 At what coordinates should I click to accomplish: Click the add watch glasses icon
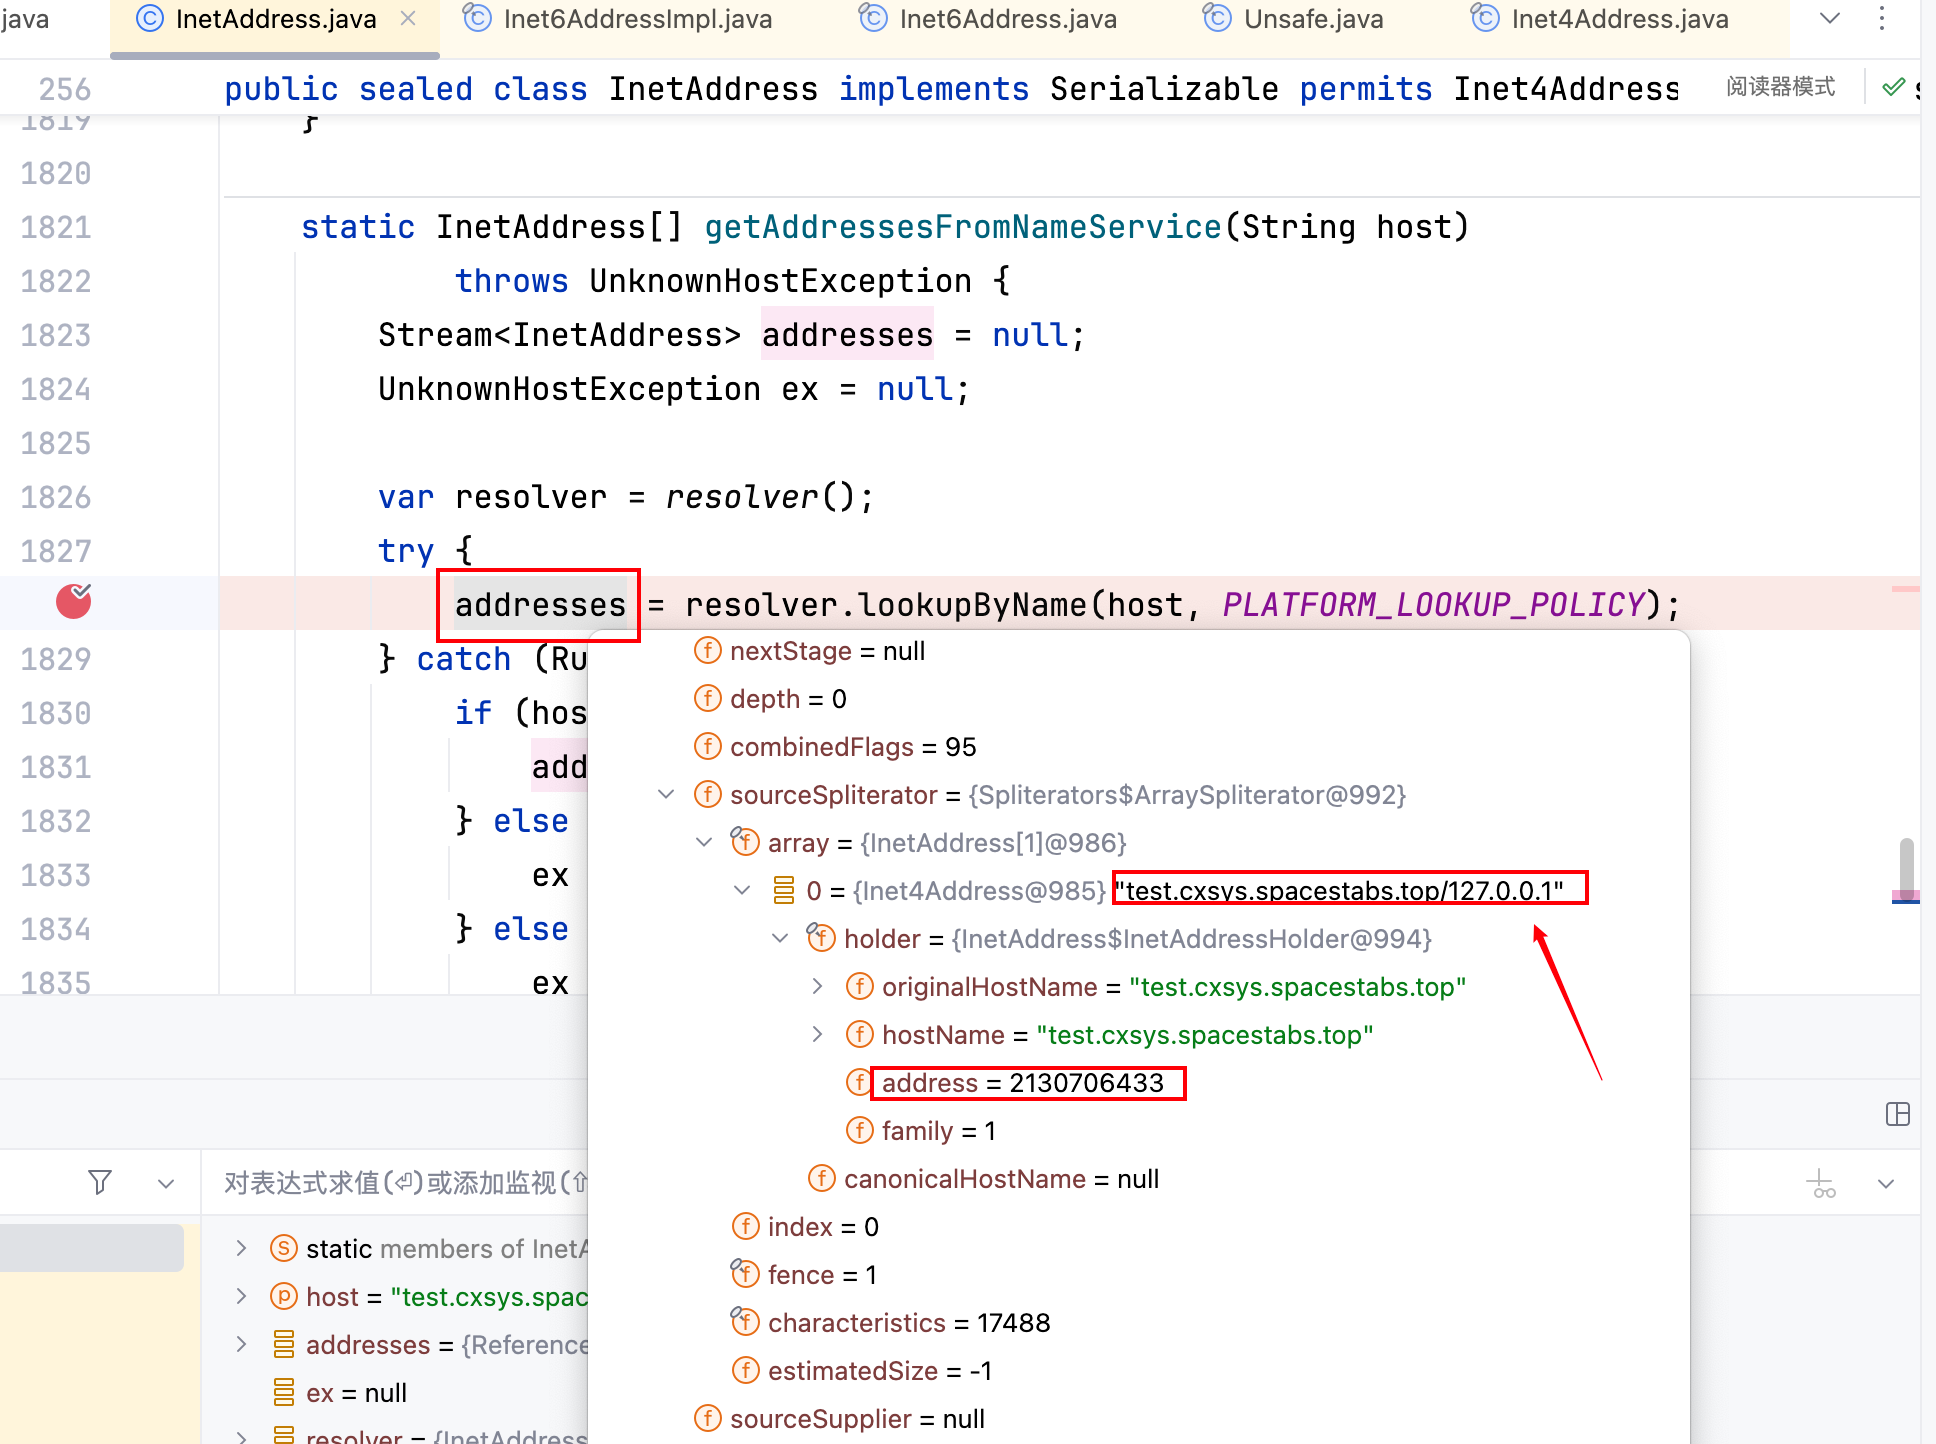click(x=1822, y=1184)
